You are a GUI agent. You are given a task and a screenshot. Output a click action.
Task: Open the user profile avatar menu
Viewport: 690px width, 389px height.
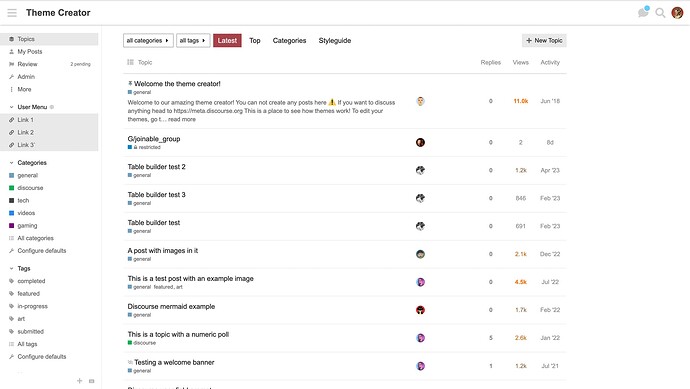click(677, 13)
